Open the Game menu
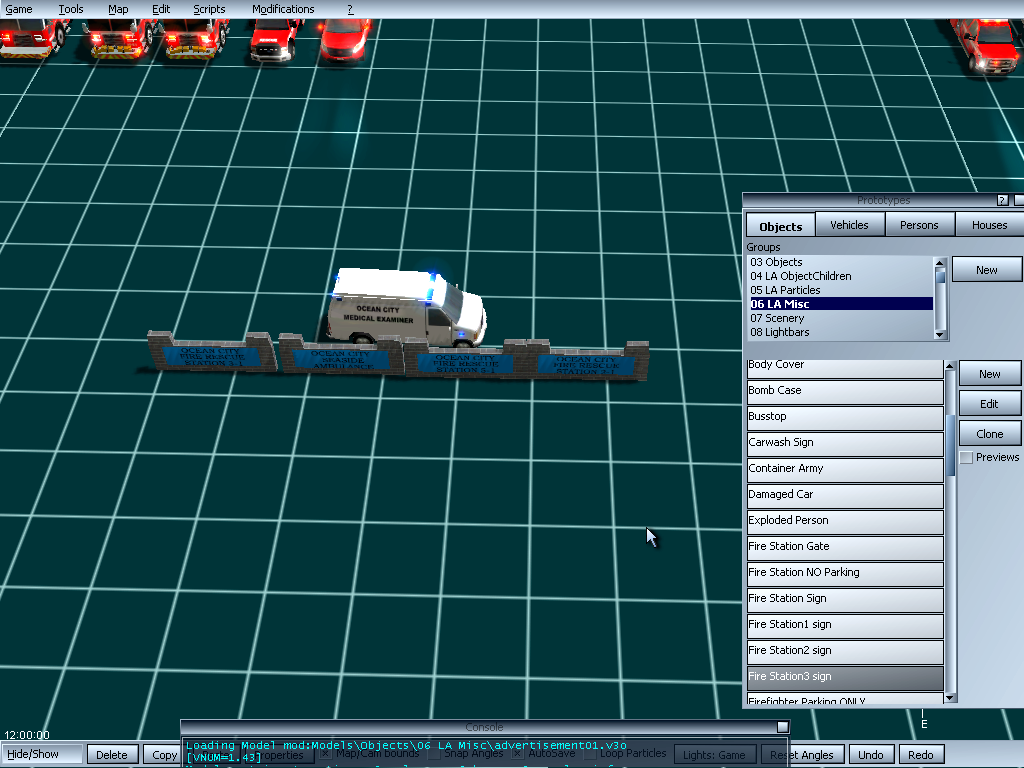Image resolution: width=1024 pixels, height=768 pixels. tap(19, 9)
